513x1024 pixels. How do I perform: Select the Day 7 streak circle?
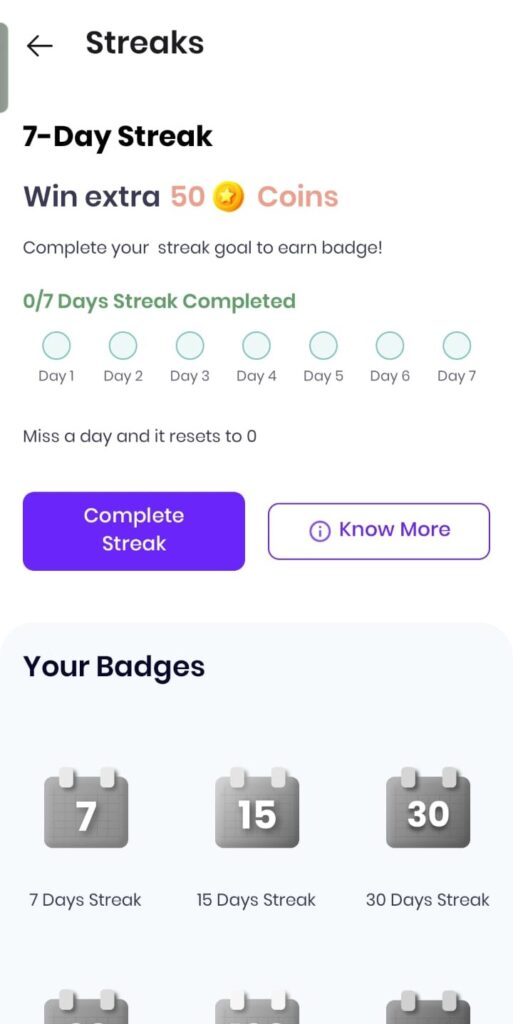pos(457,345)
